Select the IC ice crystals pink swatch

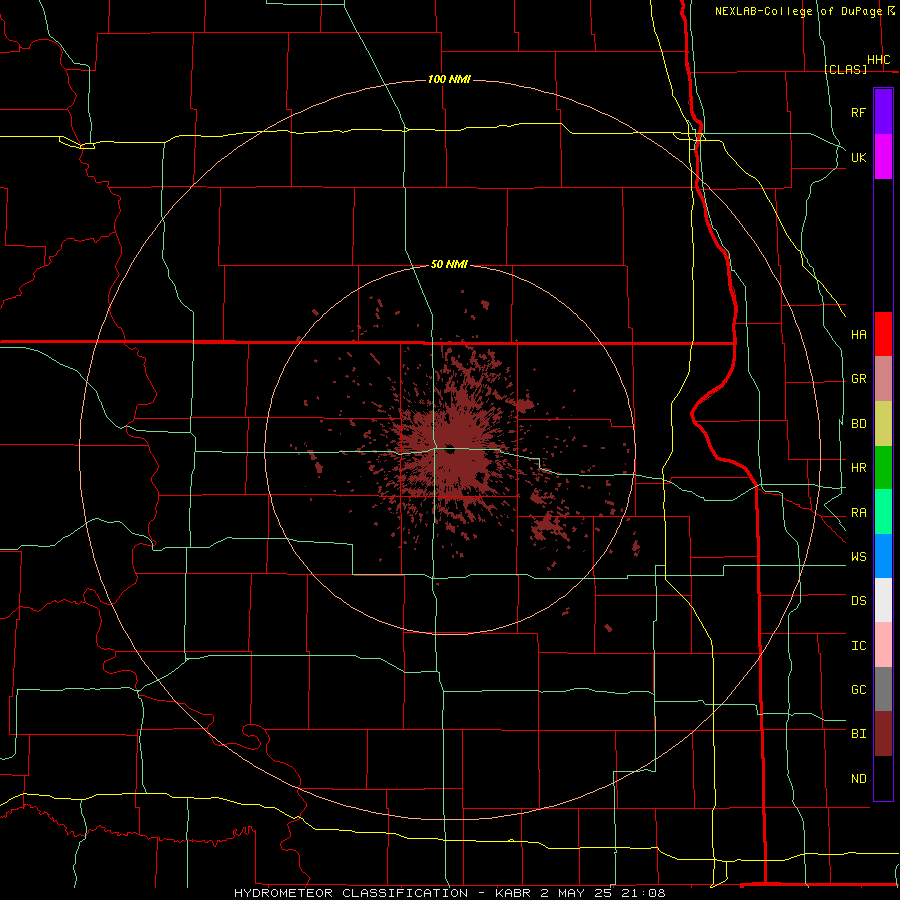click(883, 645)
